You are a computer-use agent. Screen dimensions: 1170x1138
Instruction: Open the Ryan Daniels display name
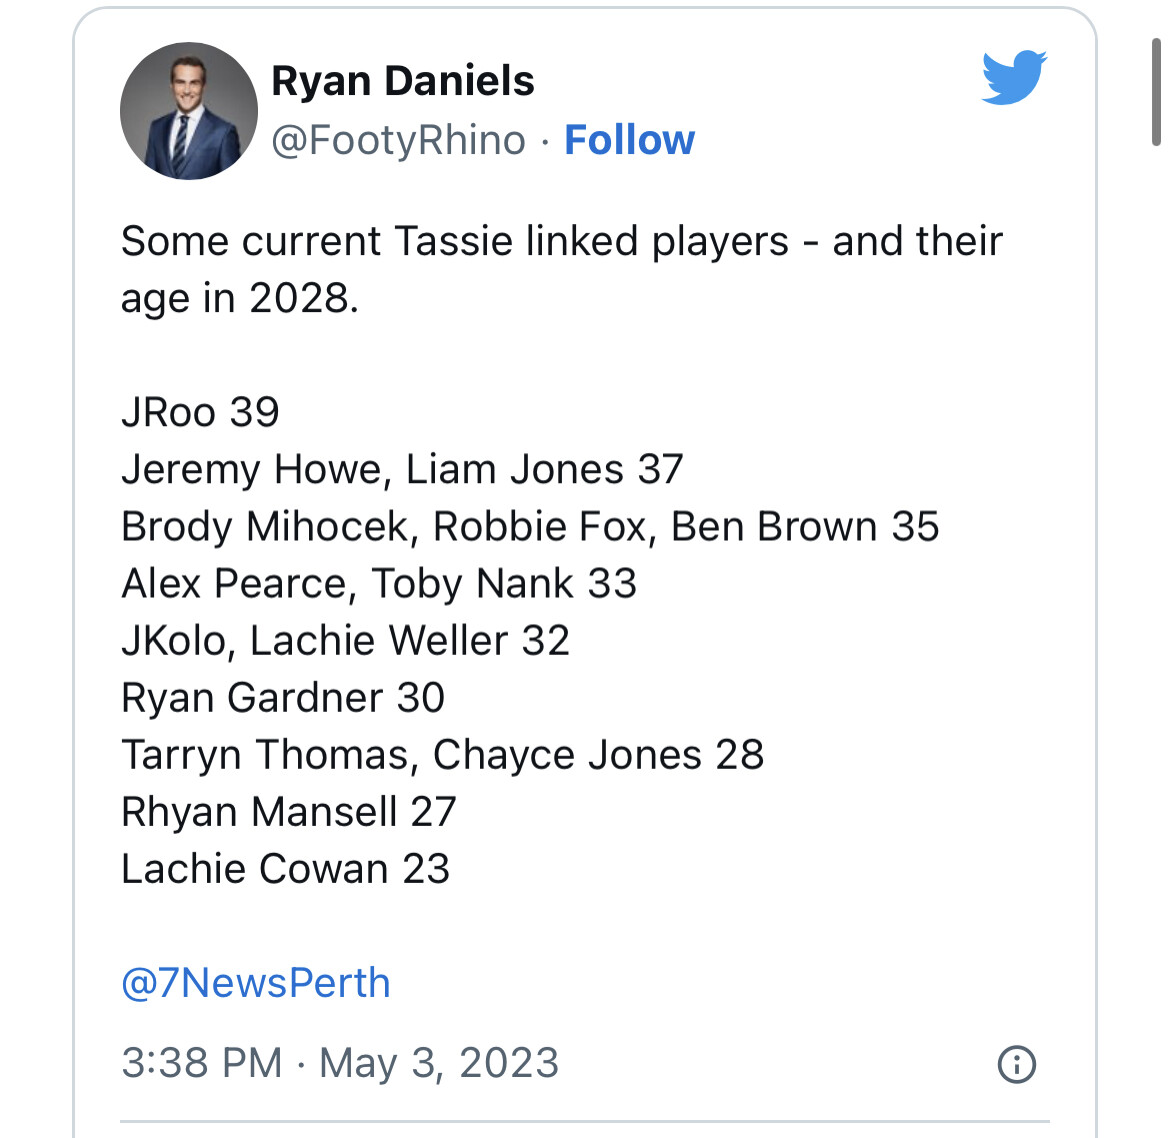(403, 81)
